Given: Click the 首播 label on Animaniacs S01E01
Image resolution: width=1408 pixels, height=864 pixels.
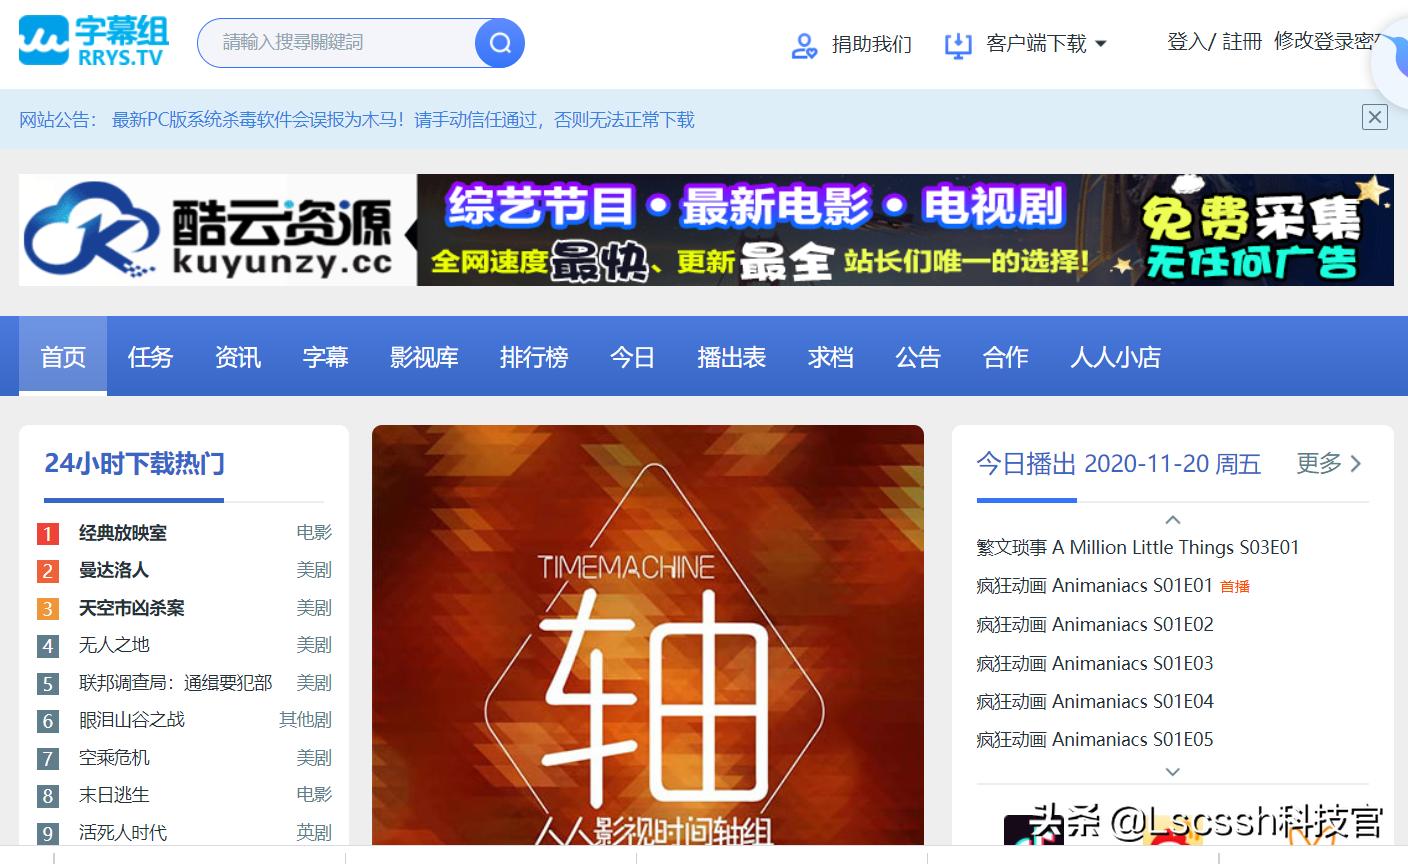Looking at the screenshot, I should coord(1235,587).
